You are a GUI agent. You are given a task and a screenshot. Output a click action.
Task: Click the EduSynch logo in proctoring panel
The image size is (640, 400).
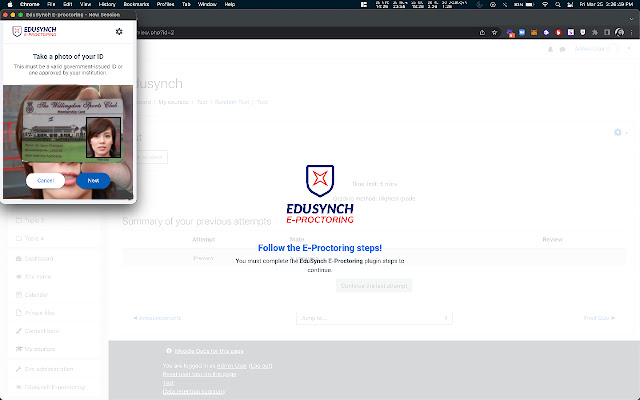pos(34,31)
